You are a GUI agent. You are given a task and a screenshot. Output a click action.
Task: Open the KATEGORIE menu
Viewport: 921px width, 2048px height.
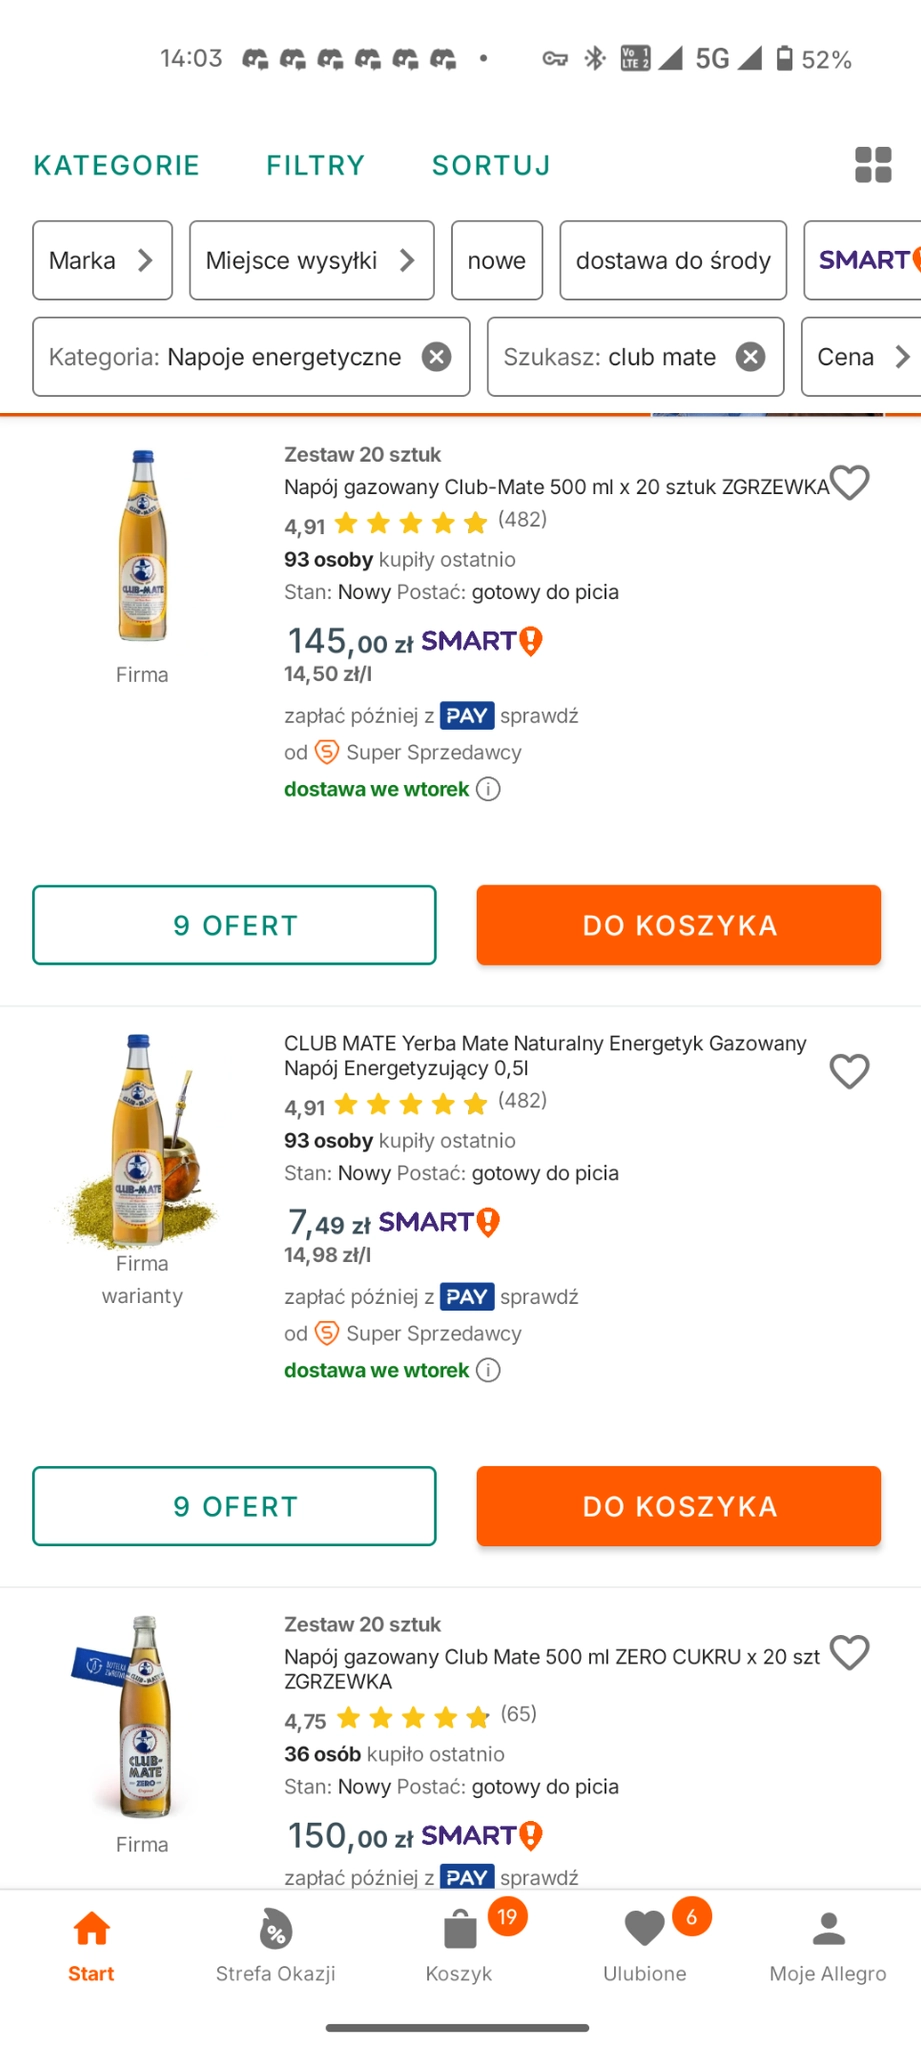[117, 165]
